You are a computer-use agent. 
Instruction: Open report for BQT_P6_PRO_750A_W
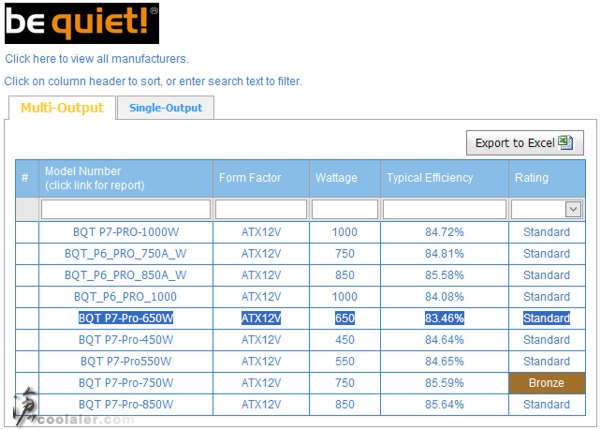point(125,254)
